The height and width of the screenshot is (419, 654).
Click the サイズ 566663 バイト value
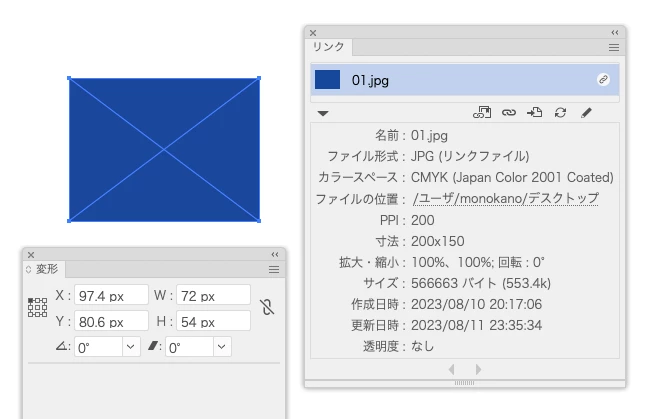481,283
